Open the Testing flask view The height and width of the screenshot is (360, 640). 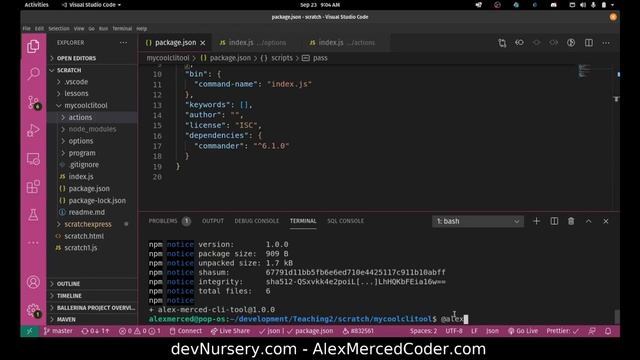pyautogui.click(x=33, y=215)
